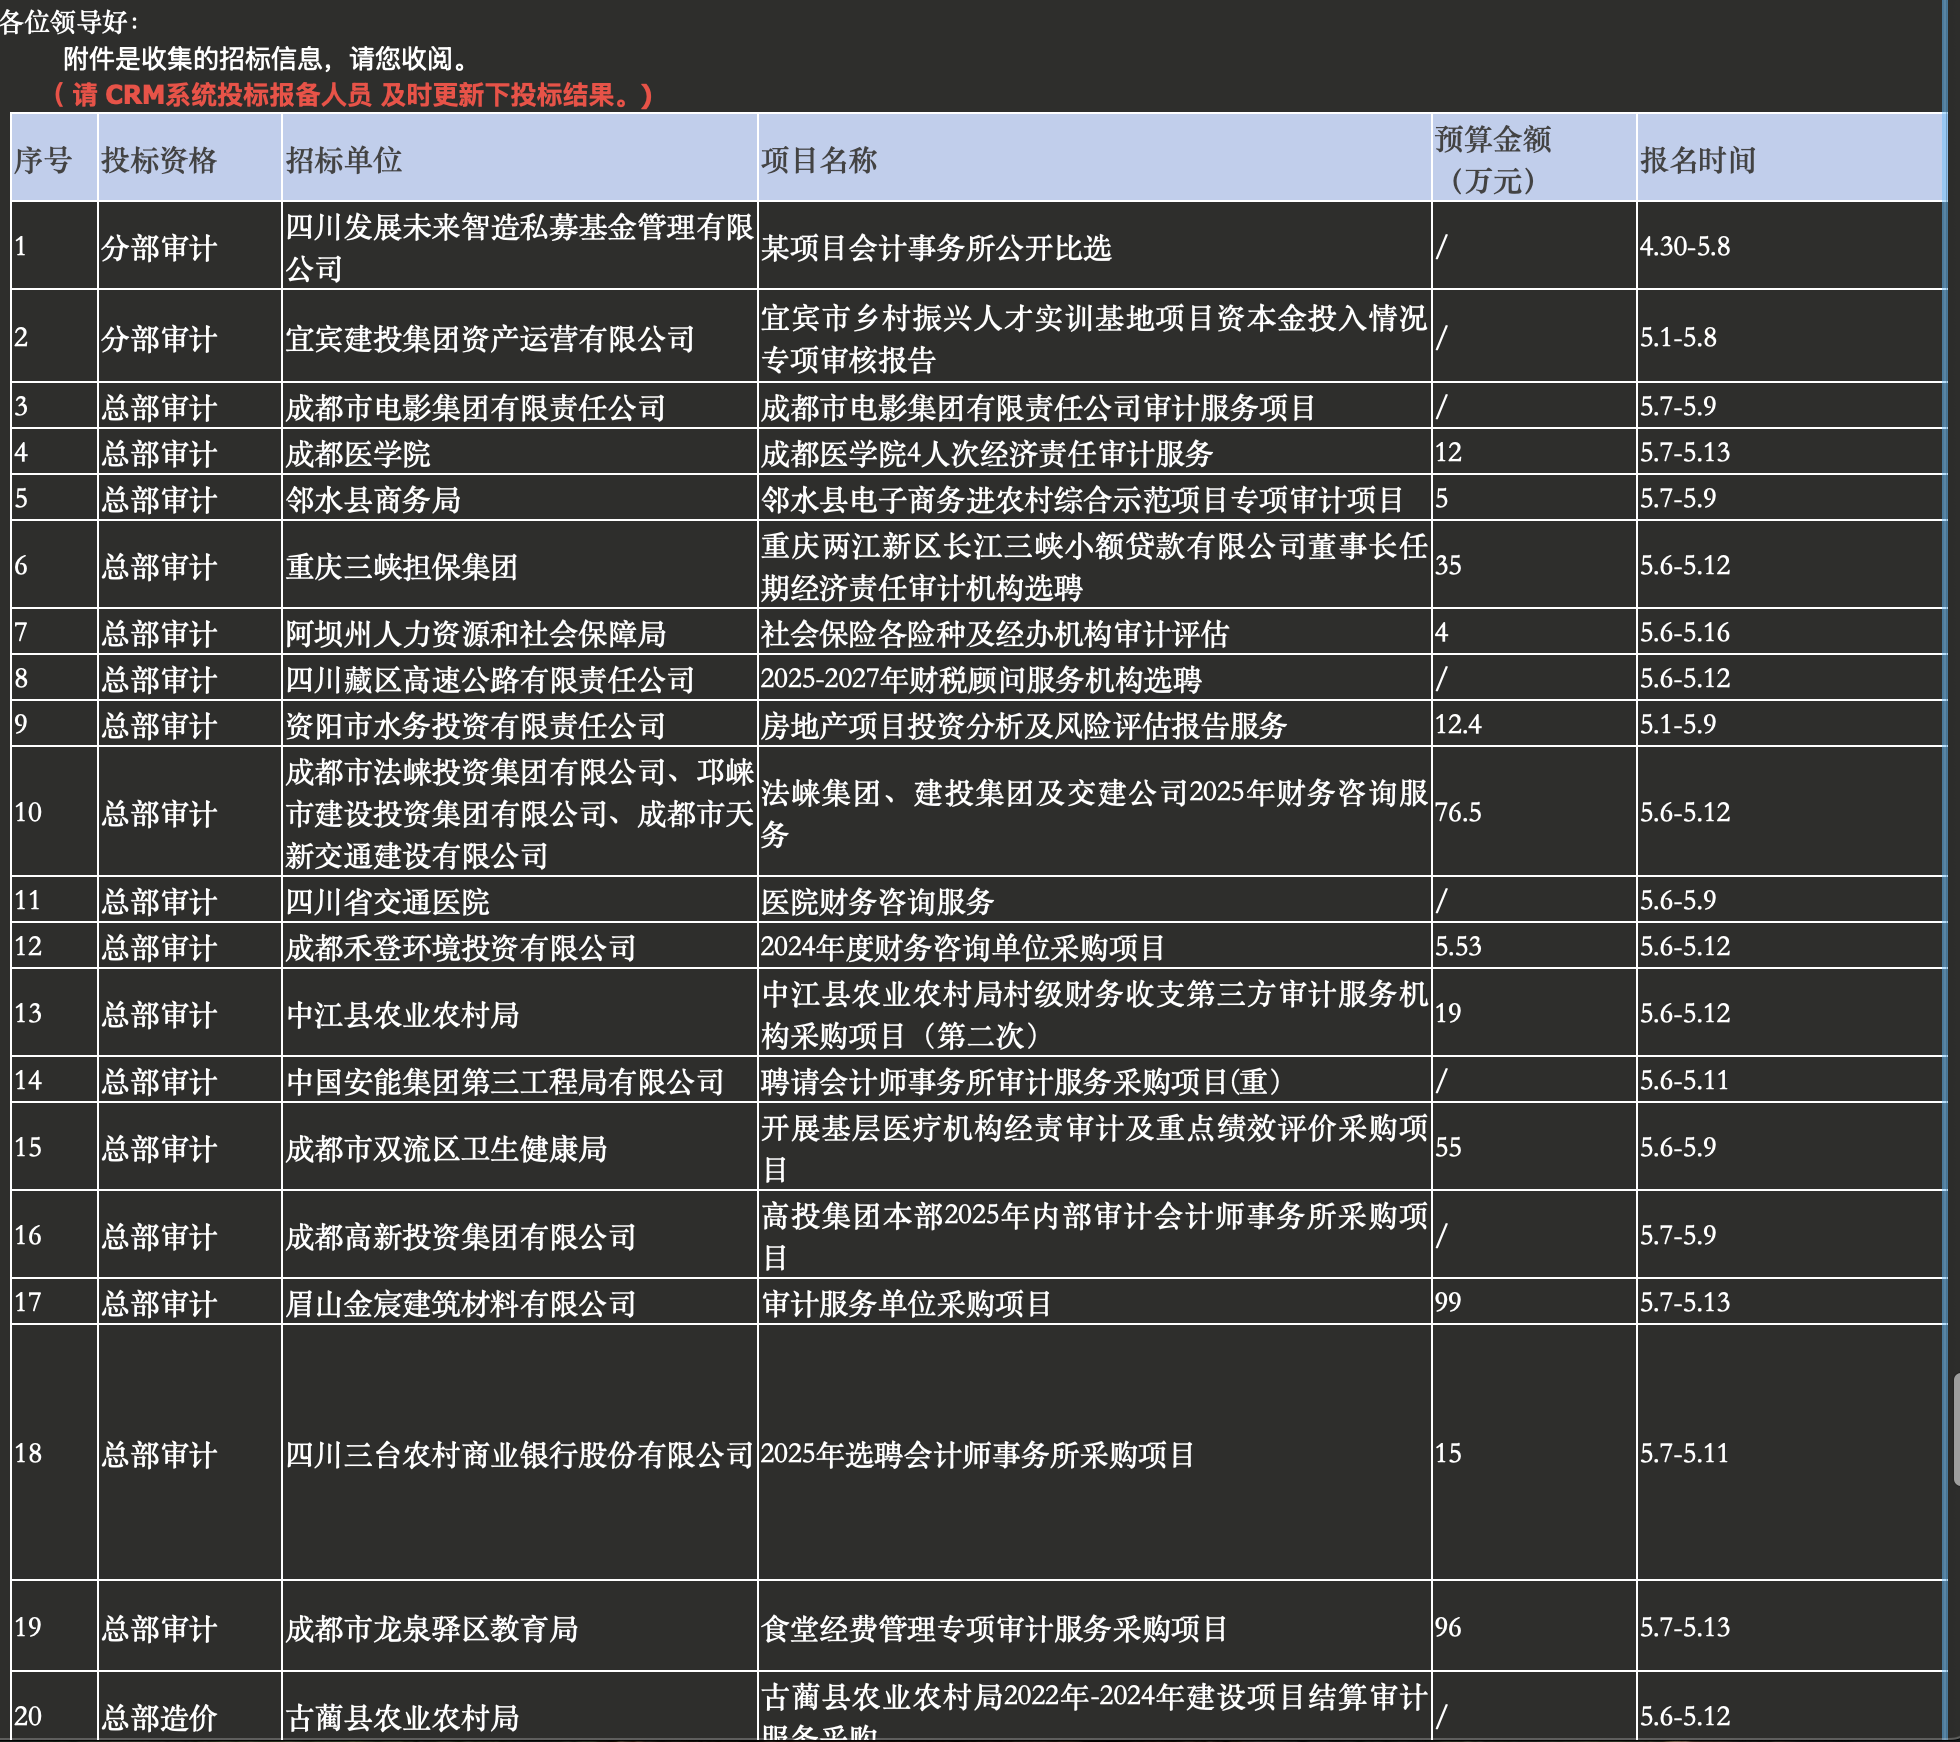
Task: Click date cell 5.1-5.8
Action: point(1790,337)
